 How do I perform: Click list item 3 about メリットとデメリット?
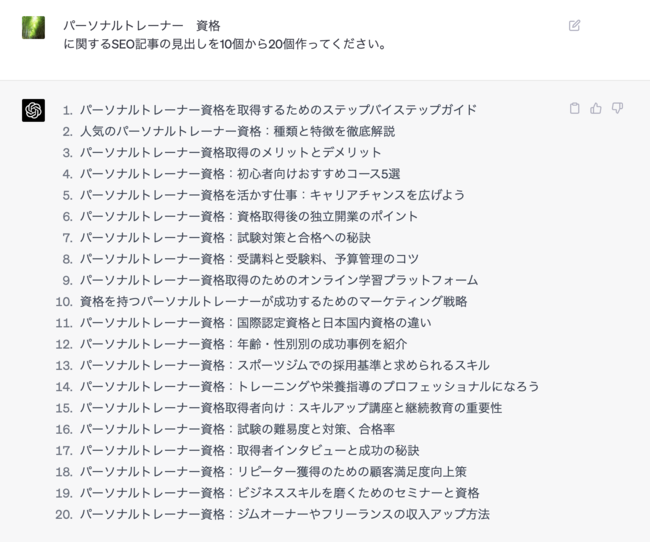[230, 152]
